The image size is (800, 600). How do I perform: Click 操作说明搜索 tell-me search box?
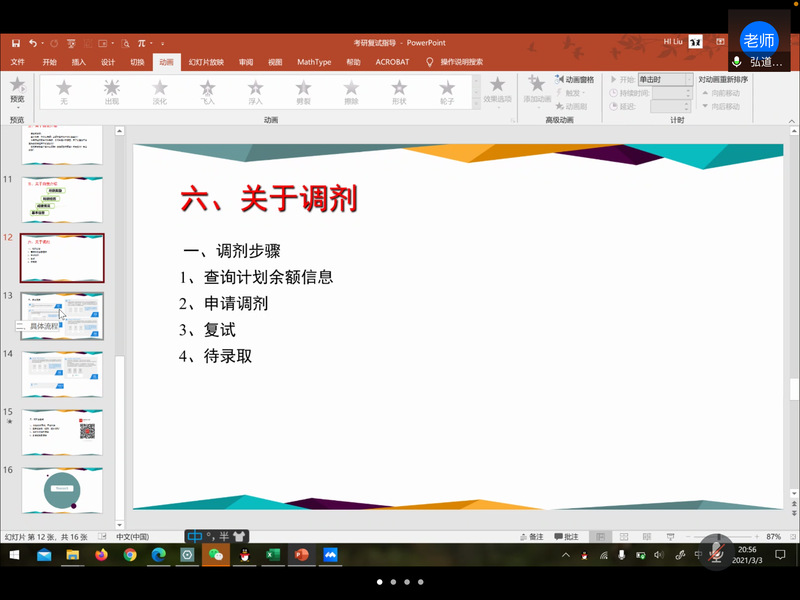click(461, 61)
